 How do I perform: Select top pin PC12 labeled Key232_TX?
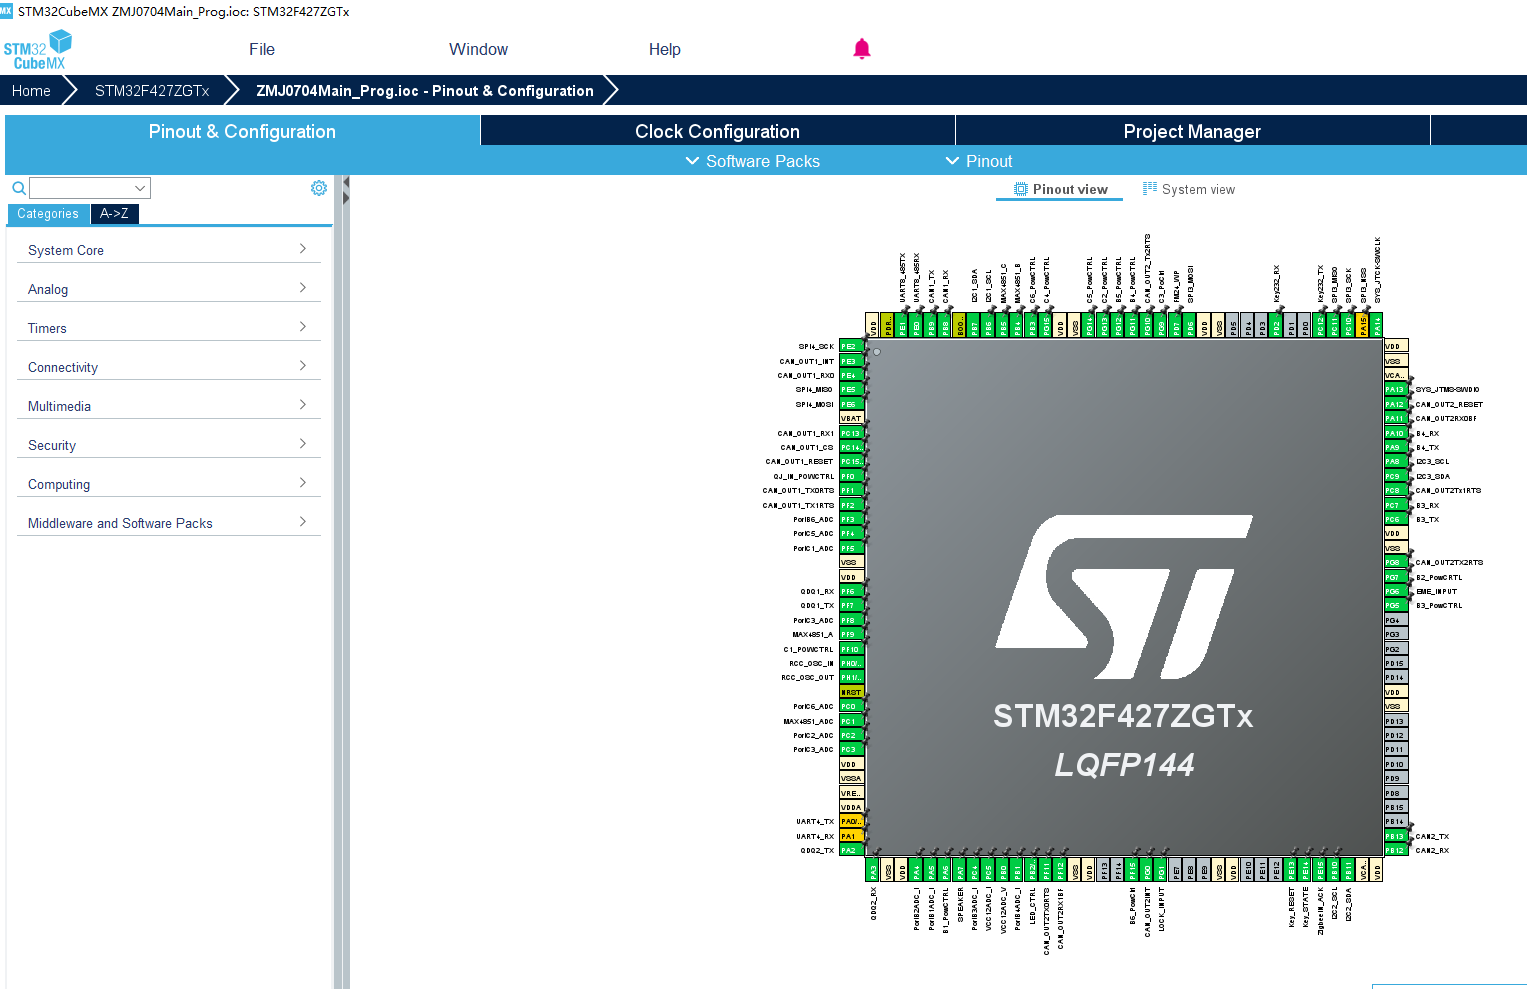click(1320, 326)
